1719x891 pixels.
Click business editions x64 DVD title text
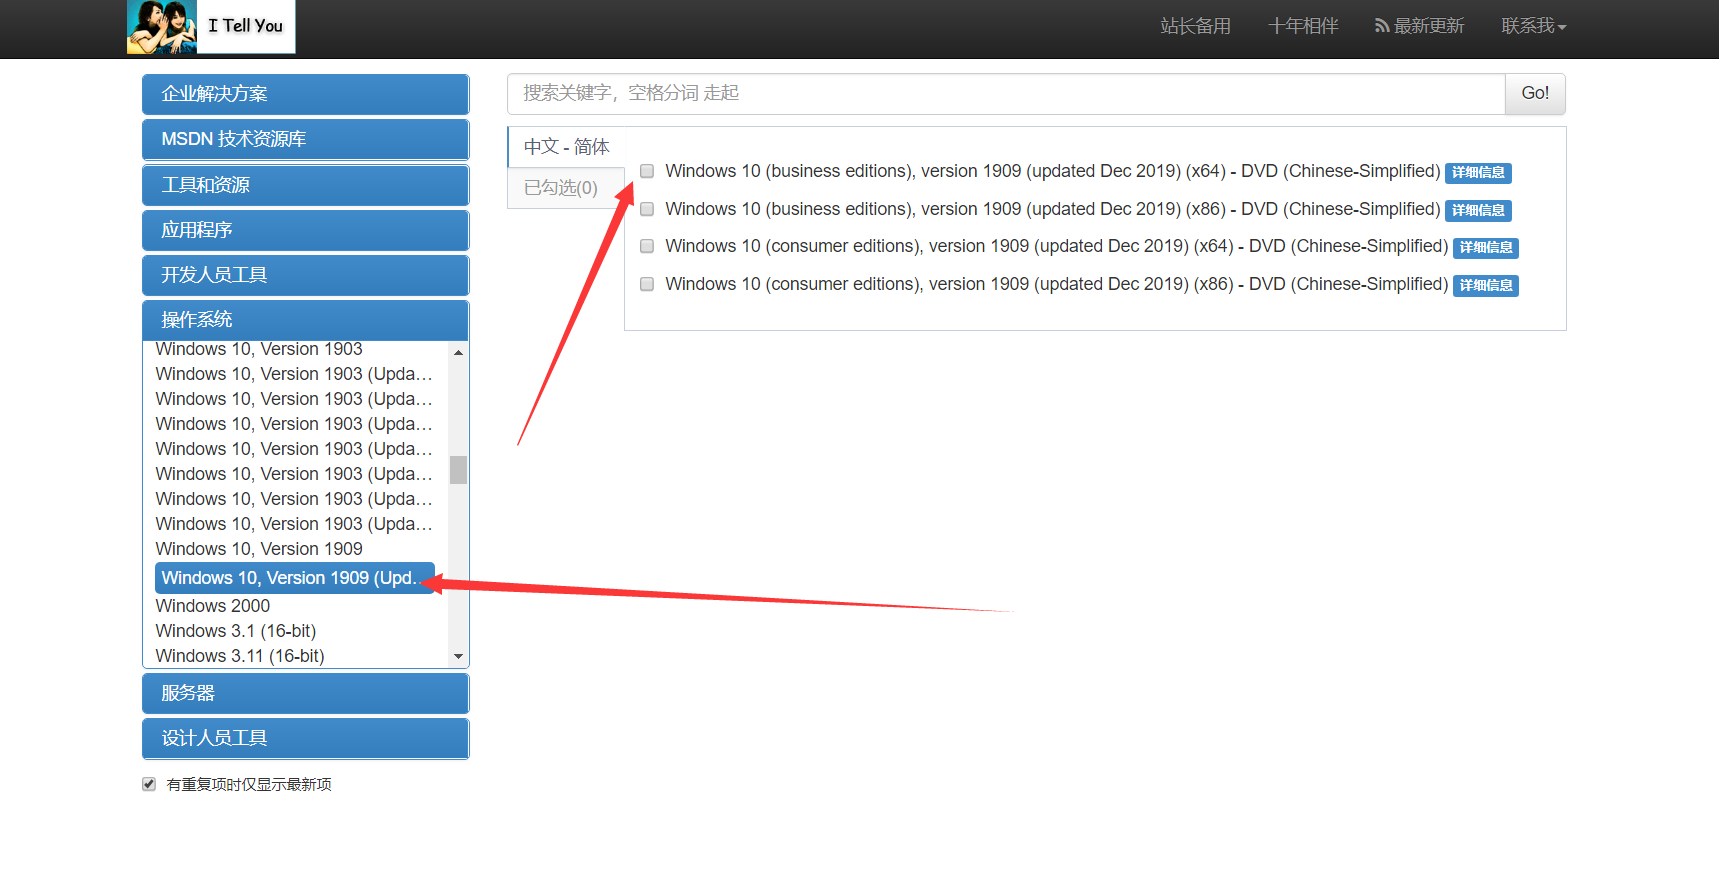click(1053, 171)
